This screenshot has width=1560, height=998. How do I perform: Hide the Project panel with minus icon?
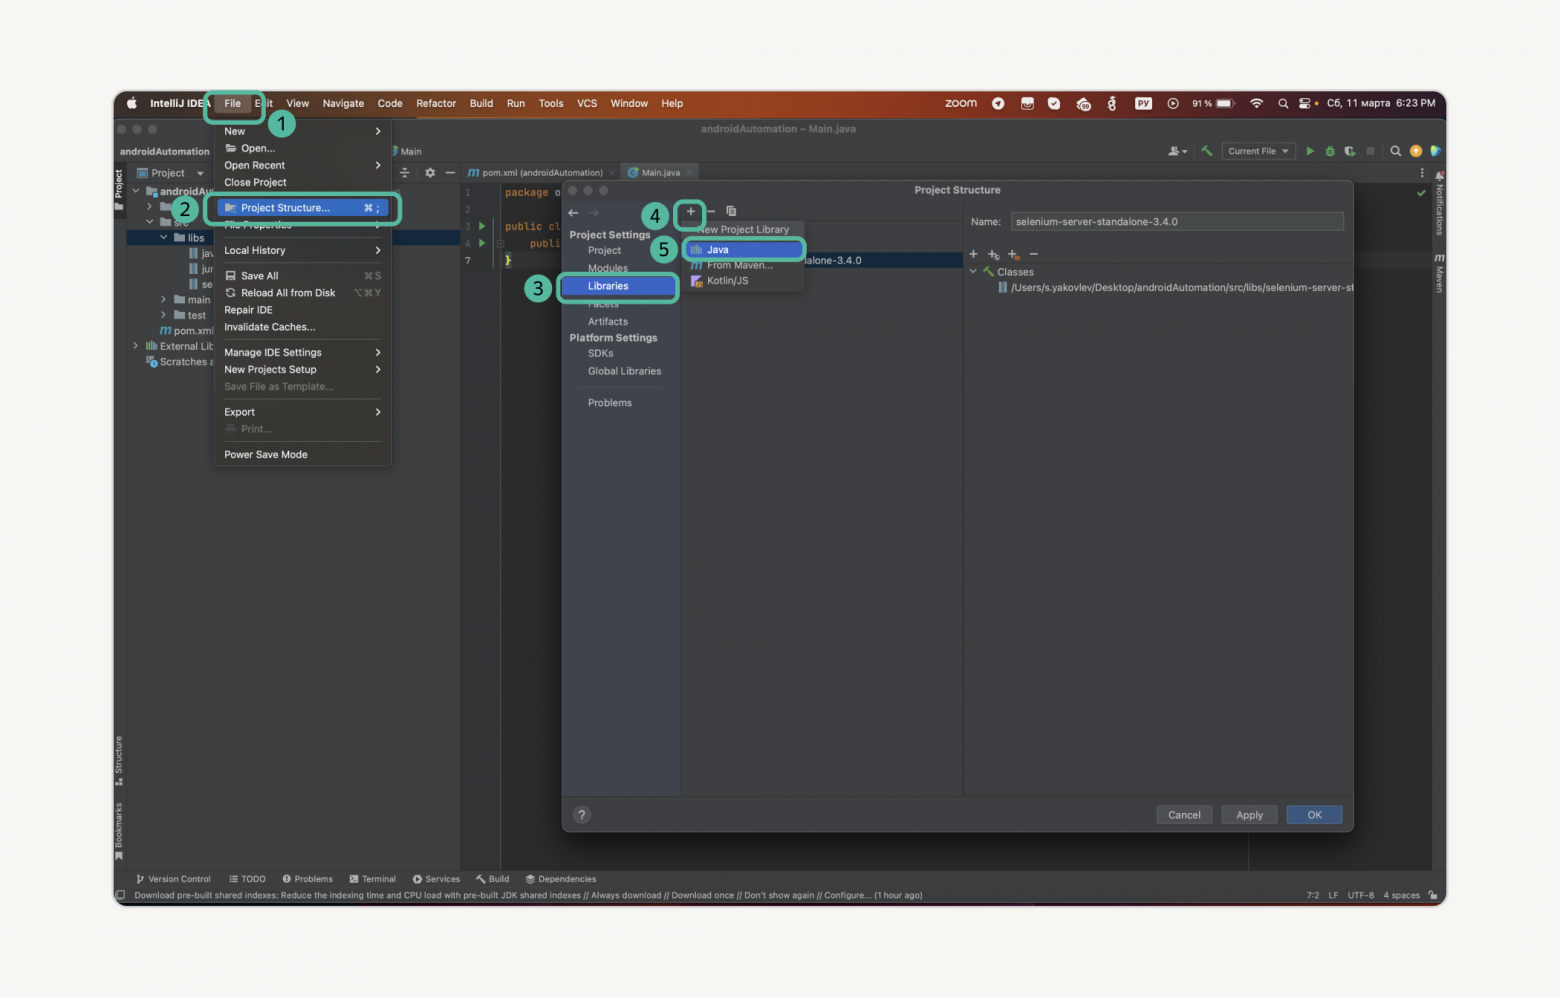450,172
